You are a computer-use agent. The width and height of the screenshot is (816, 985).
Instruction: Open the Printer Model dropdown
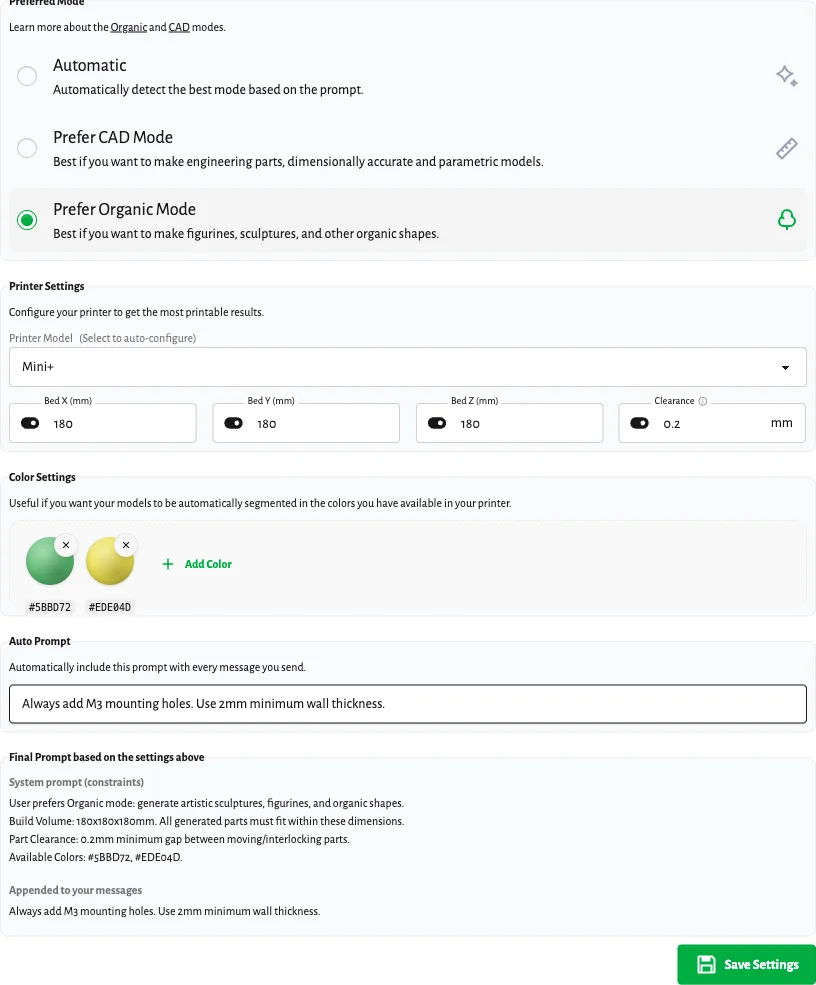point(407,367)
